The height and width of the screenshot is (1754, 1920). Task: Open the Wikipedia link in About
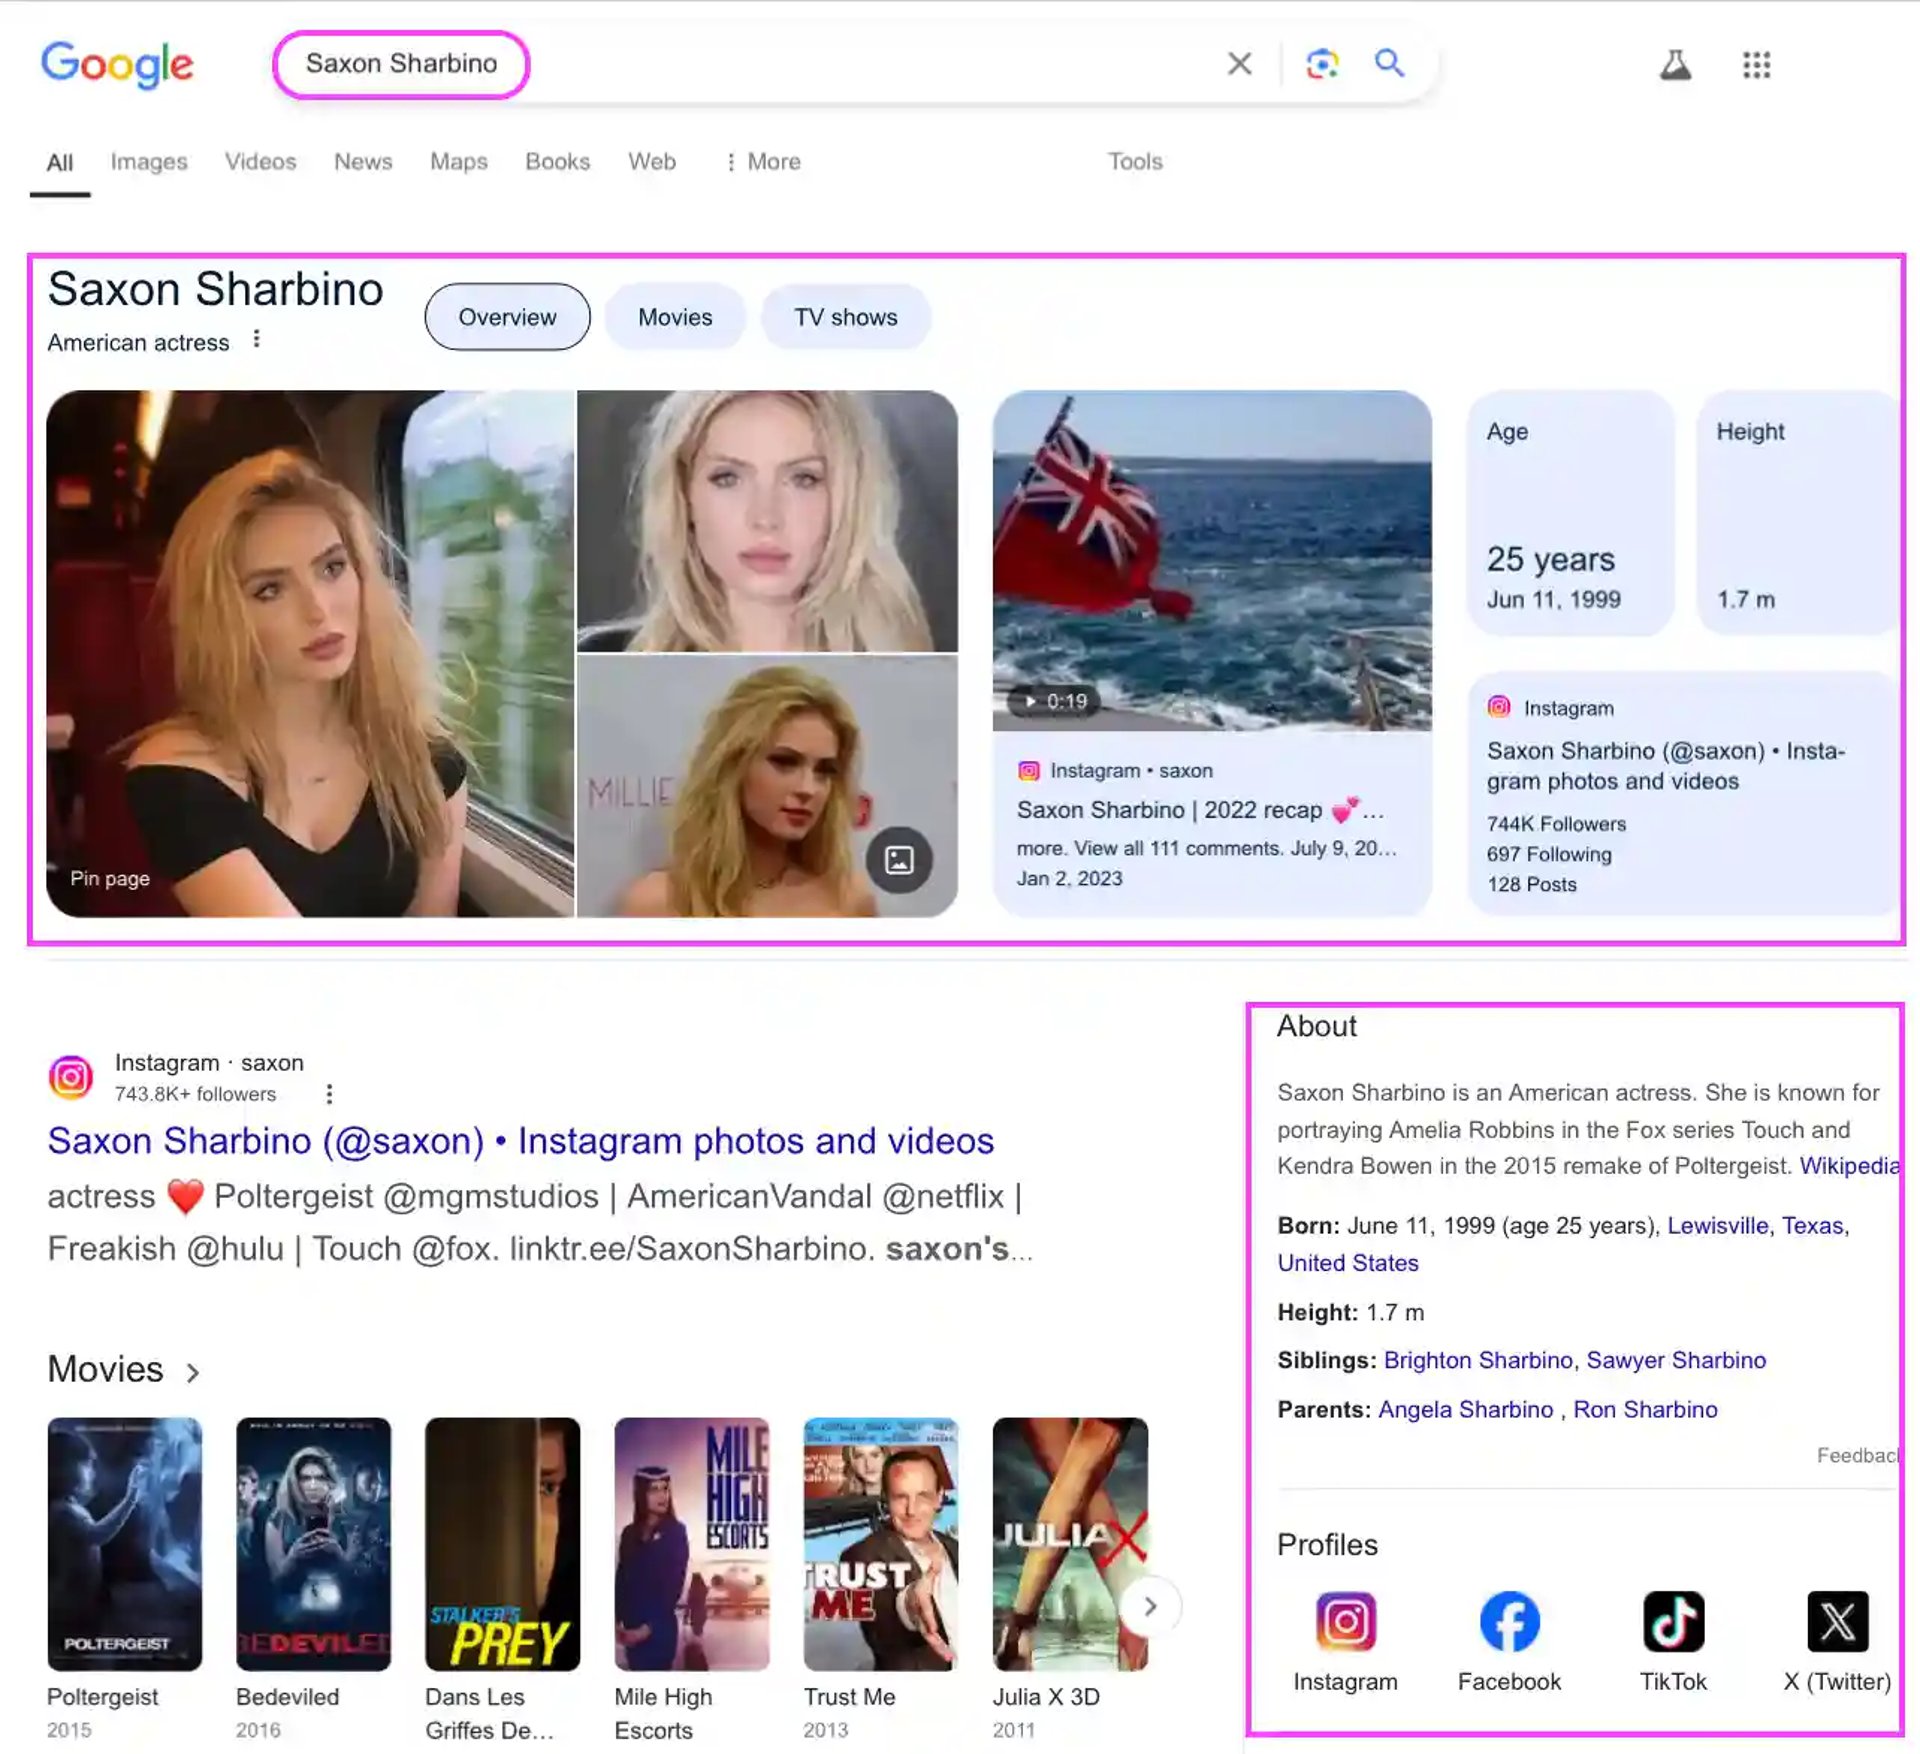(1848, 1166)
